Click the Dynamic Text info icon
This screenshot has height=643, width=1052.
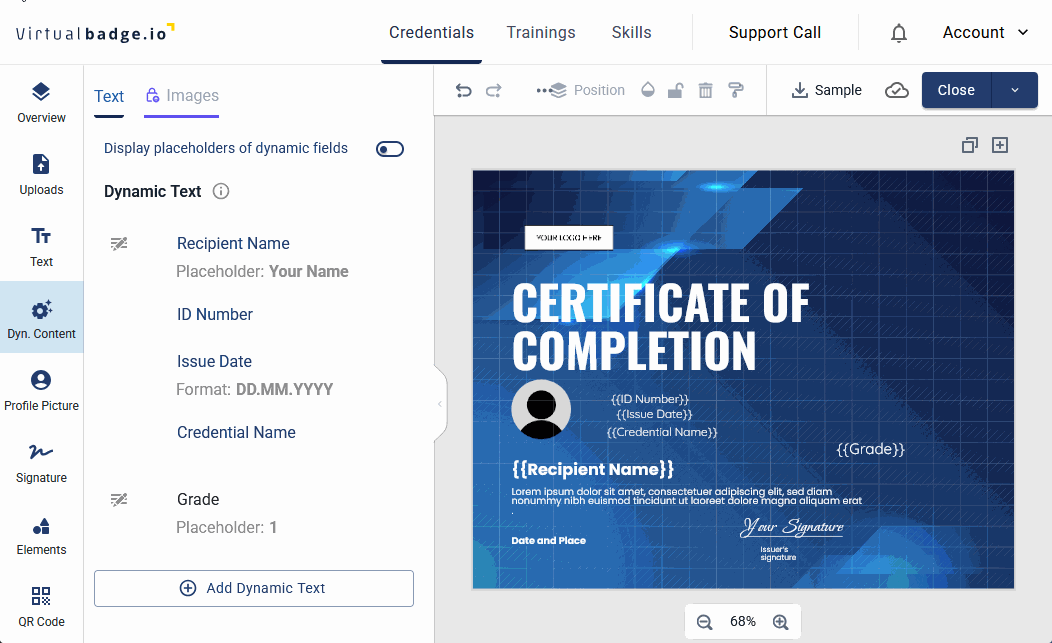221,191
